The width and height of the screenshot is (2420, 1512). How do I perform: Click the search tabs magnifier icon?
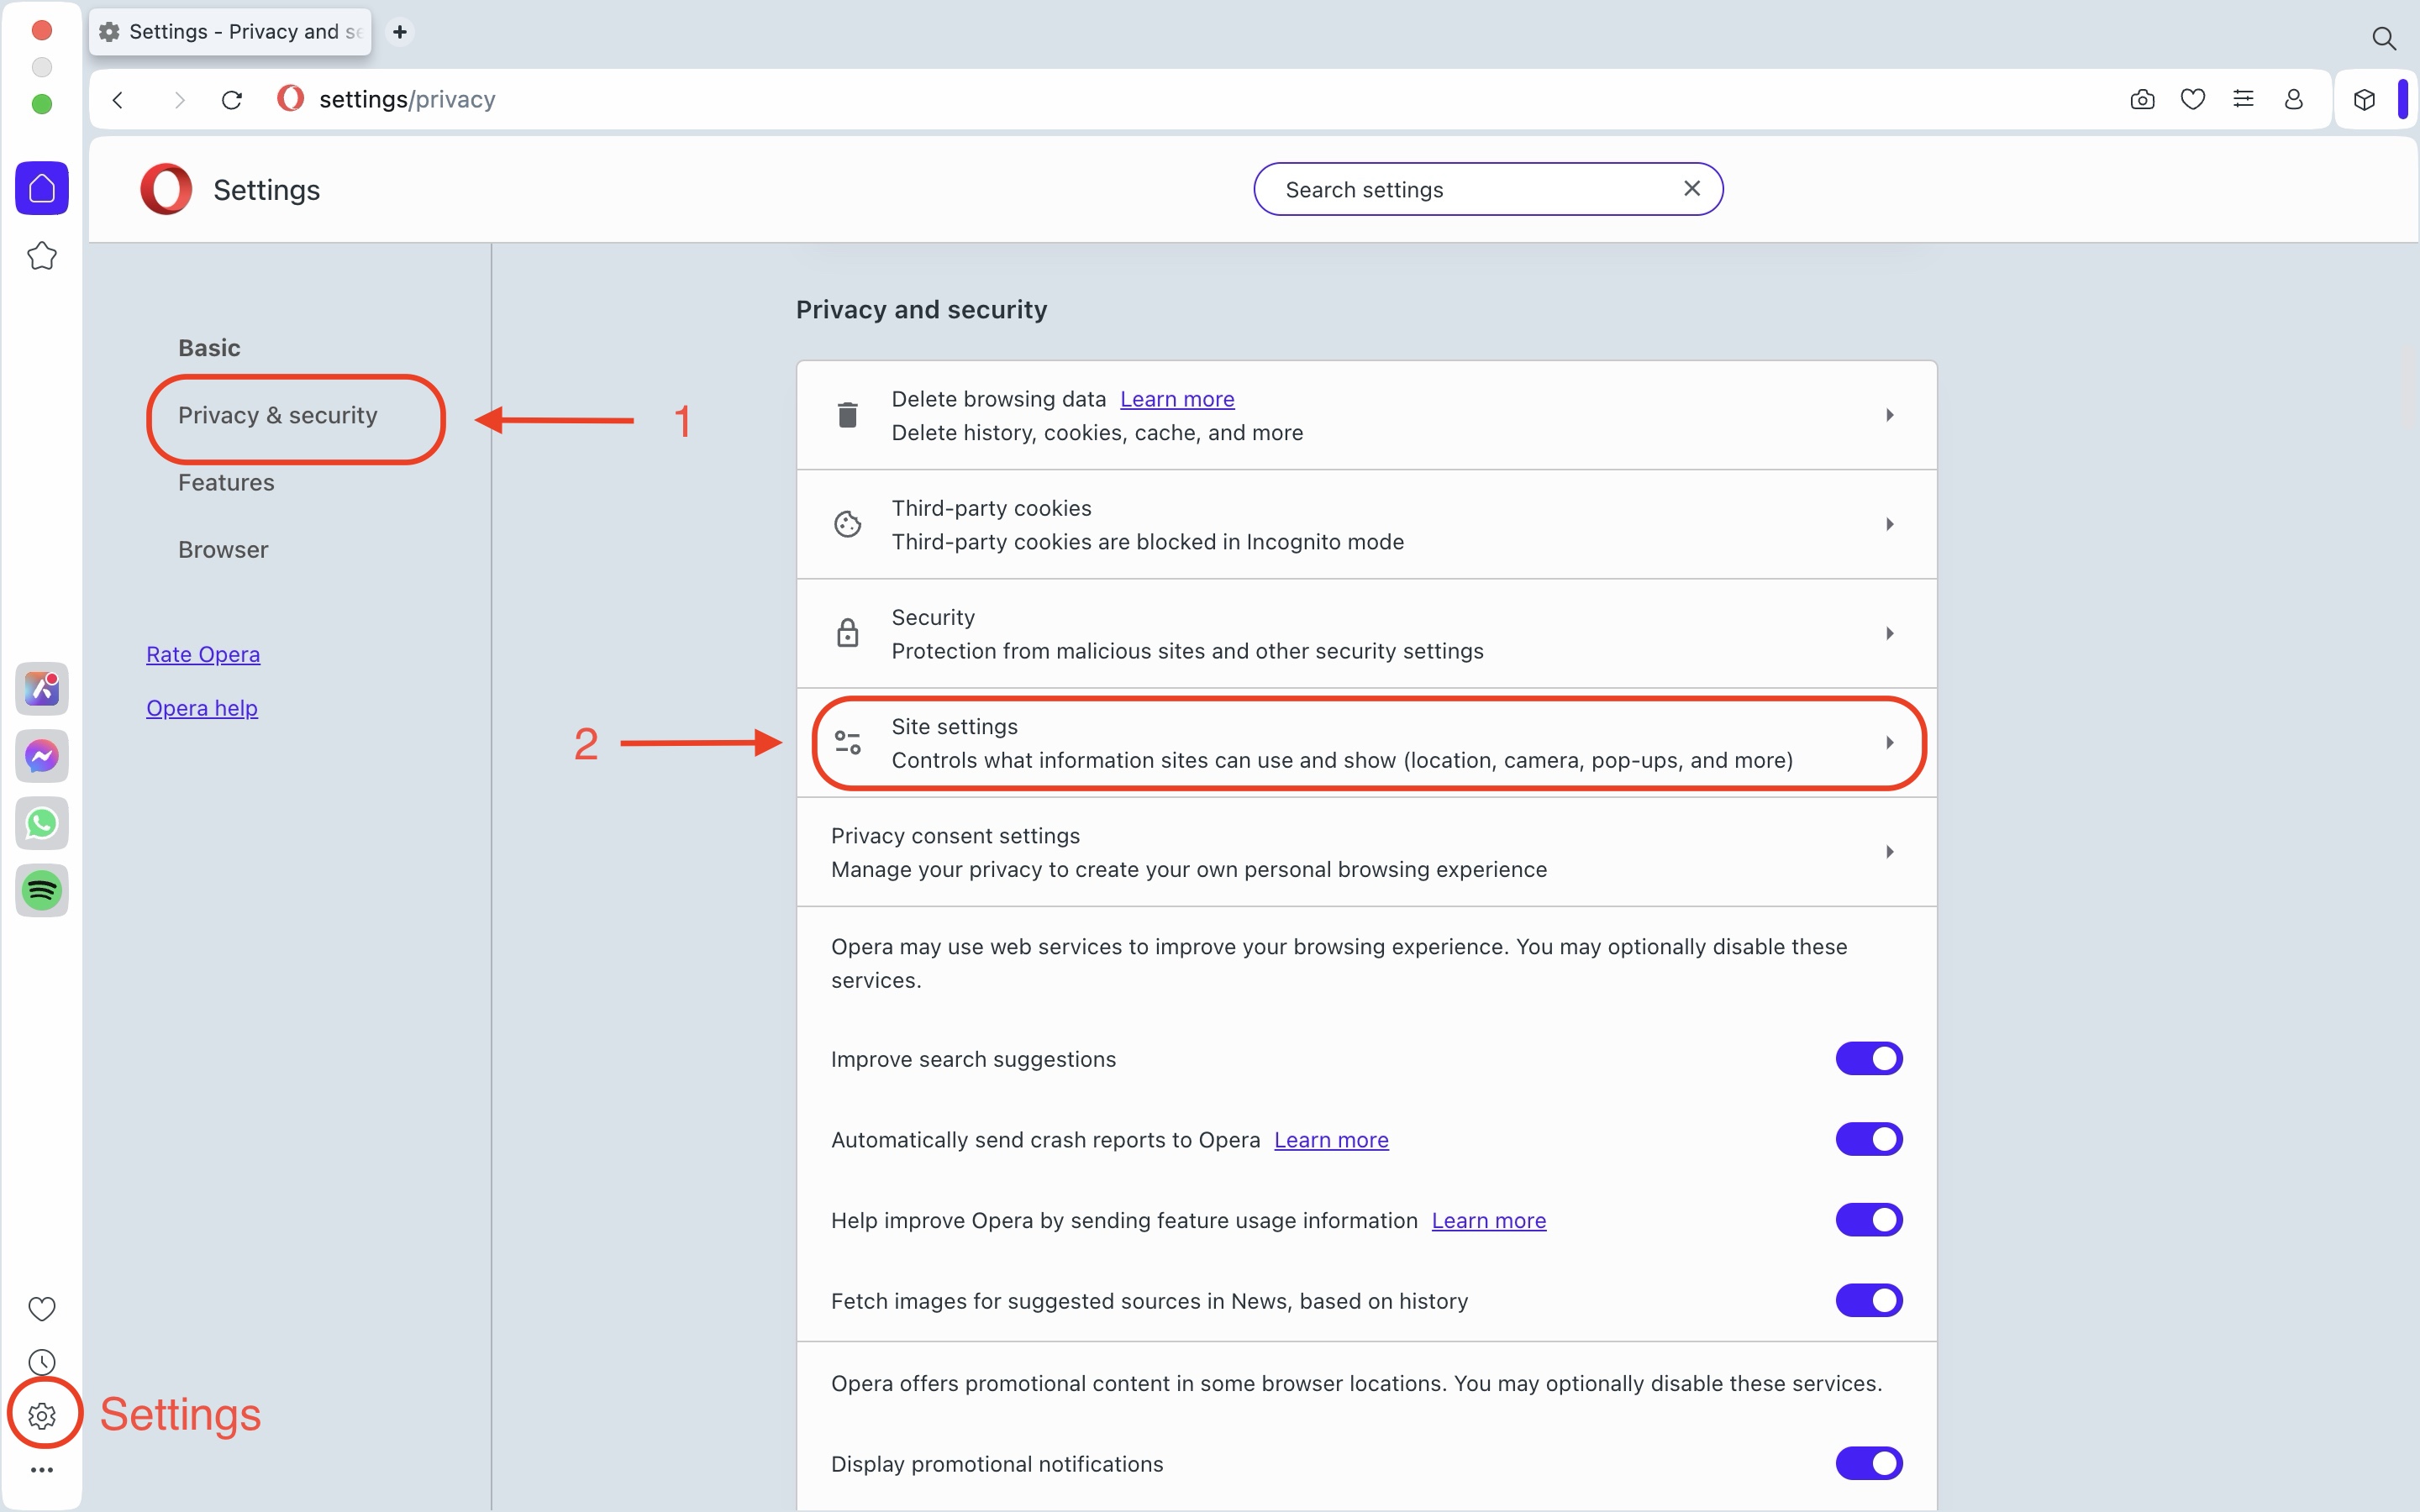(2384, 38)
